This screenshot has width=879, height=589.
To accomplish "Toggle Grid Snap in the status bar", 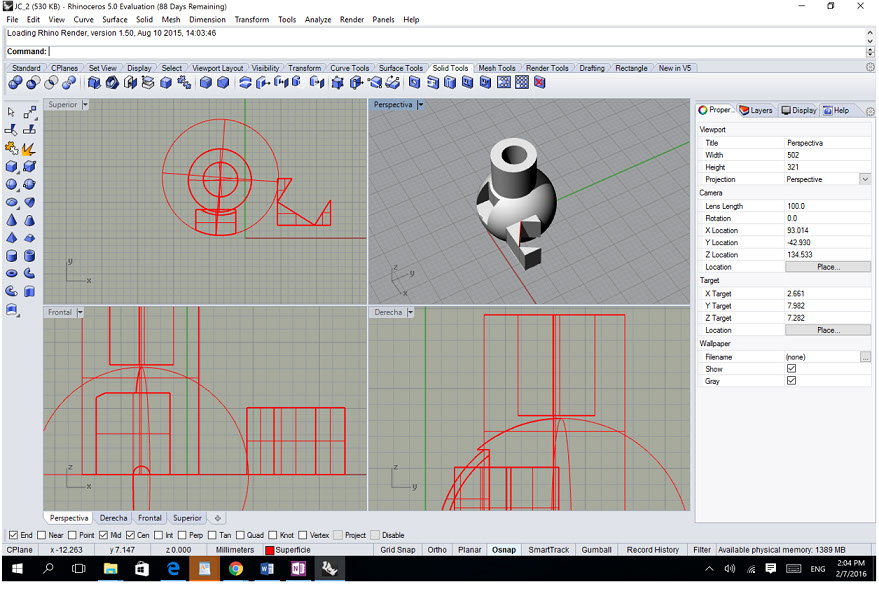I will pos(398,550).
